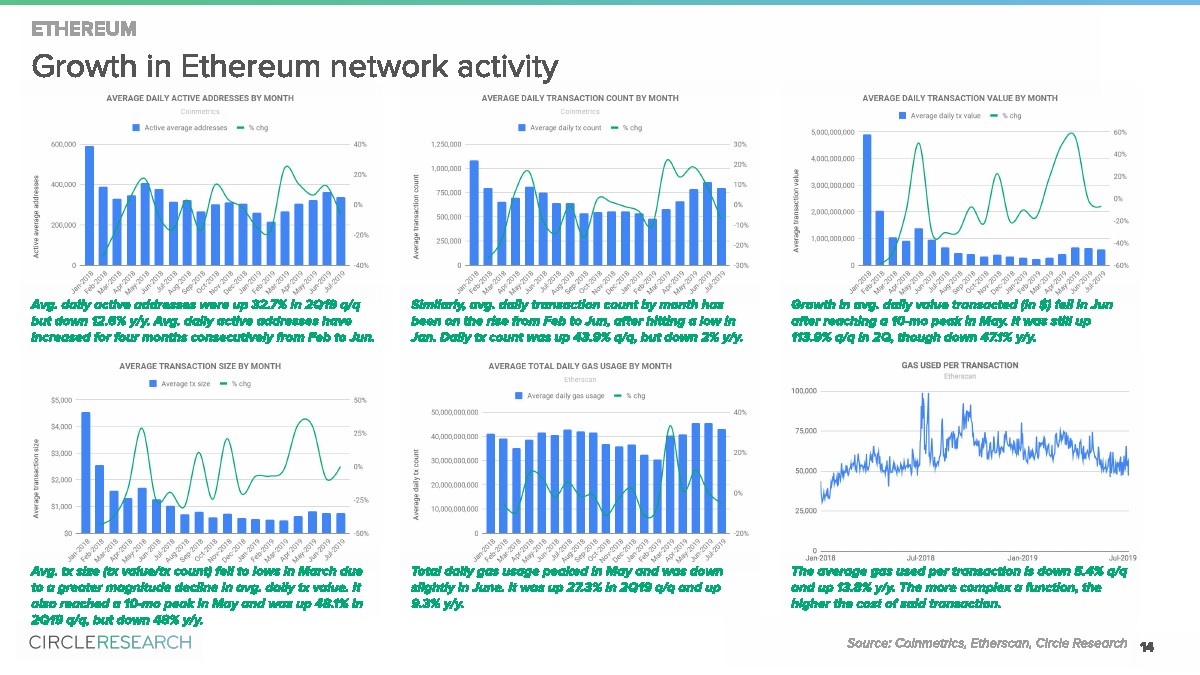The image size is (1200, 675).
Task: Click the blue 'Active average addresses' legend swatch
Action: (x=137, y=128)
